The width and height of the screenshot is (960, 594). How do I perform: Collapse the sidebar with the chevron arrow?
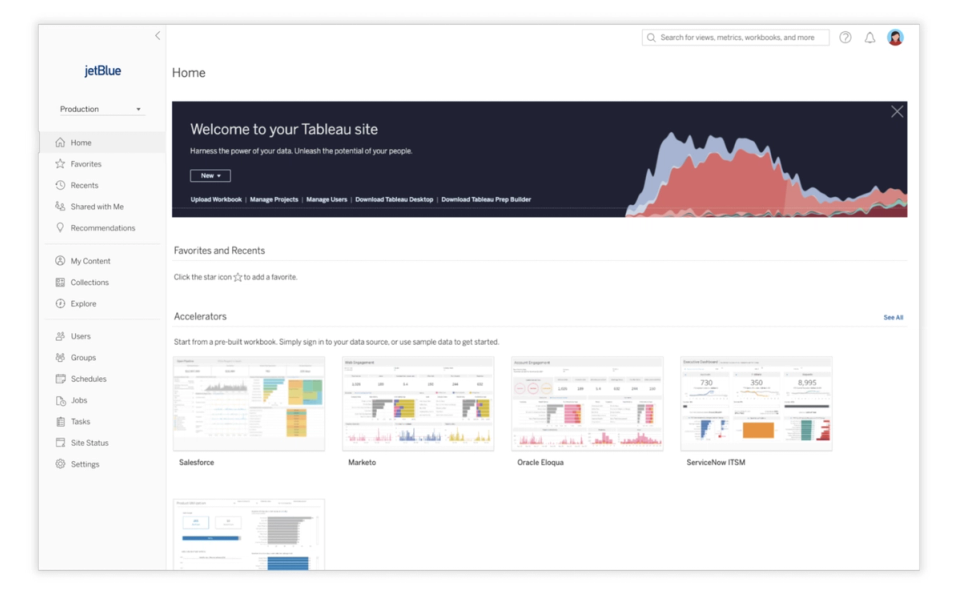click(157, 36)
